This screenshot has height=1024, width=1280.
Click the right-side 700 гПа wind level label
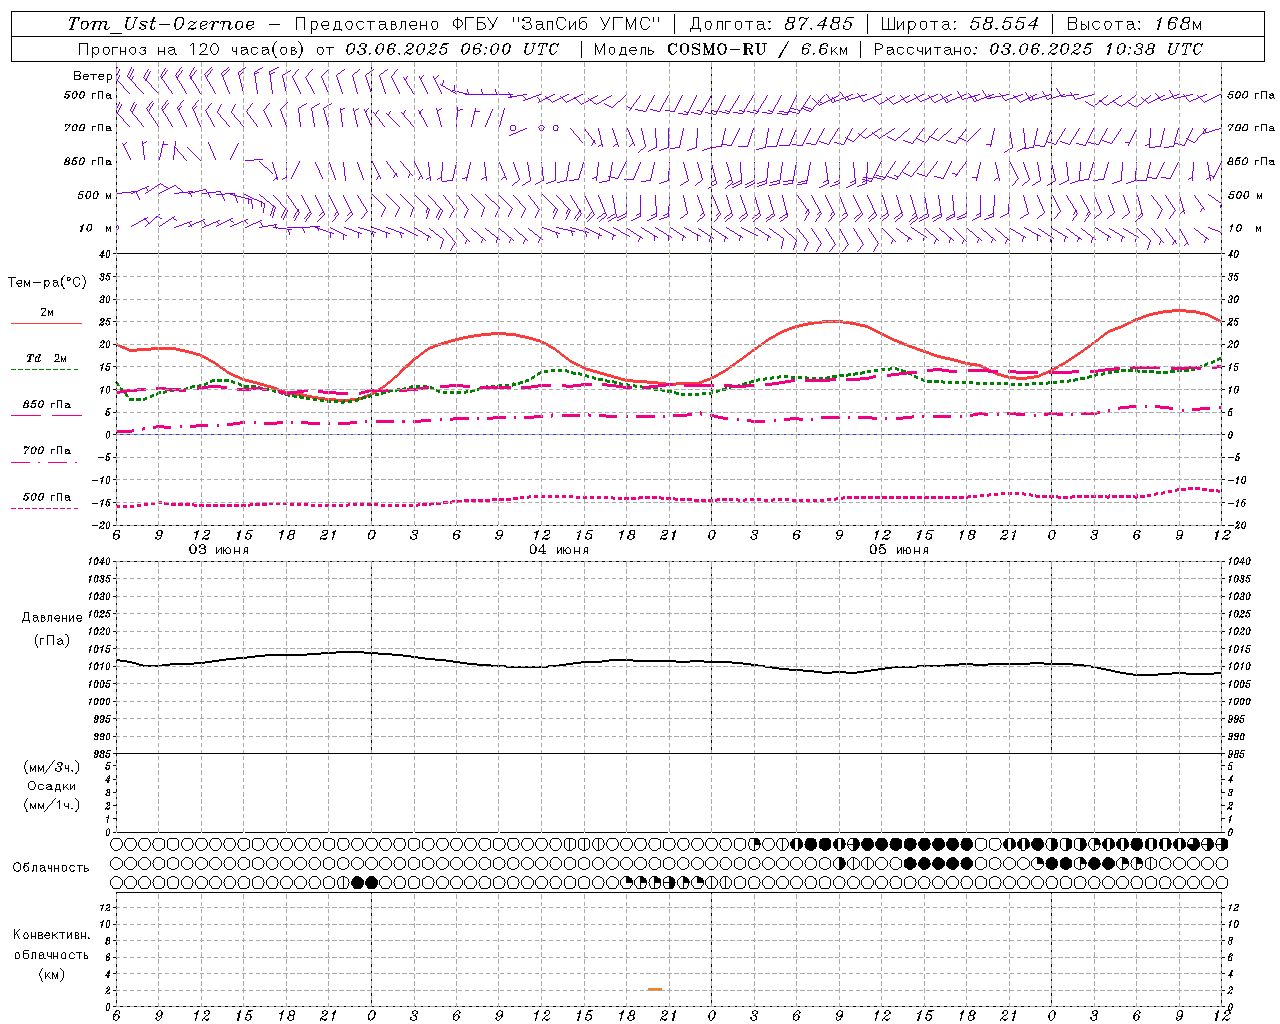(x=1251, y=128)
